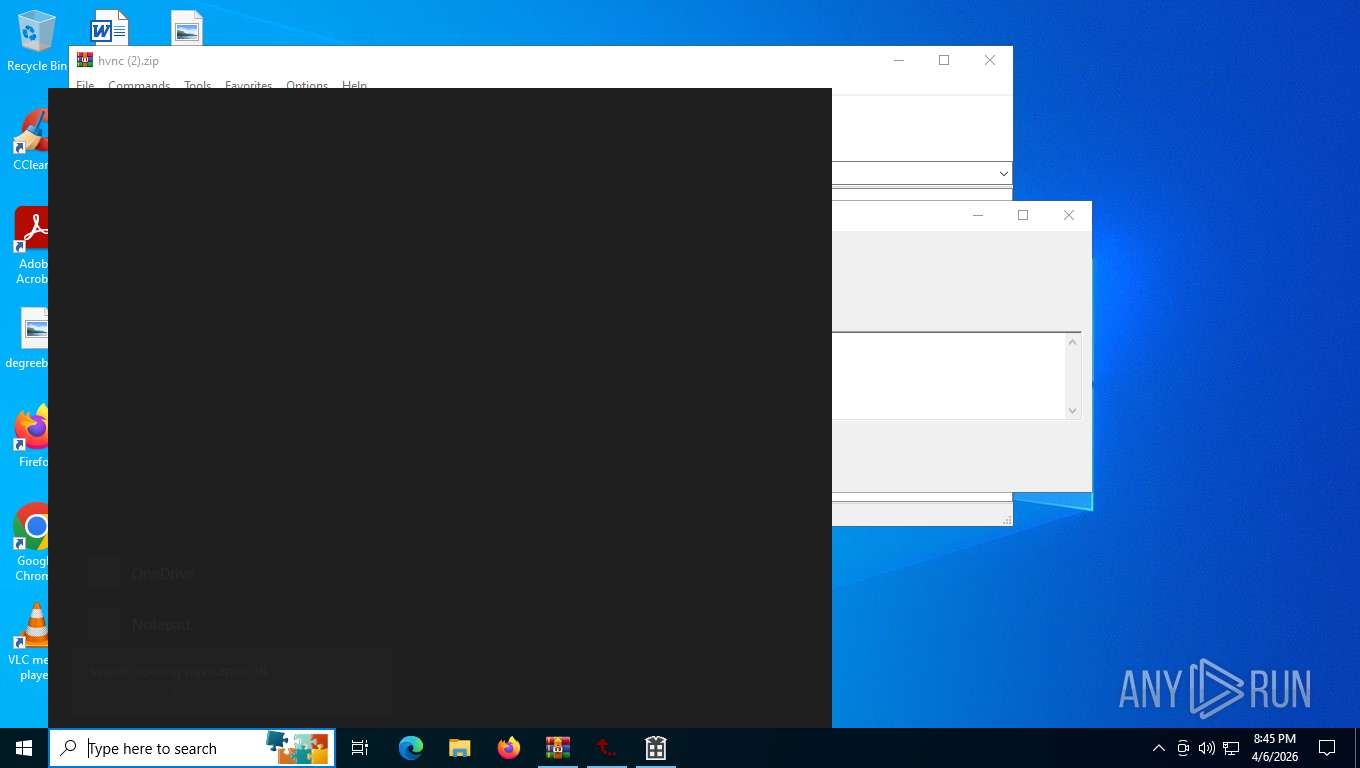The height and width of the screenshot is (768, 1360).
Task: Close the gray dialog window
Action: pos(1068,215)
